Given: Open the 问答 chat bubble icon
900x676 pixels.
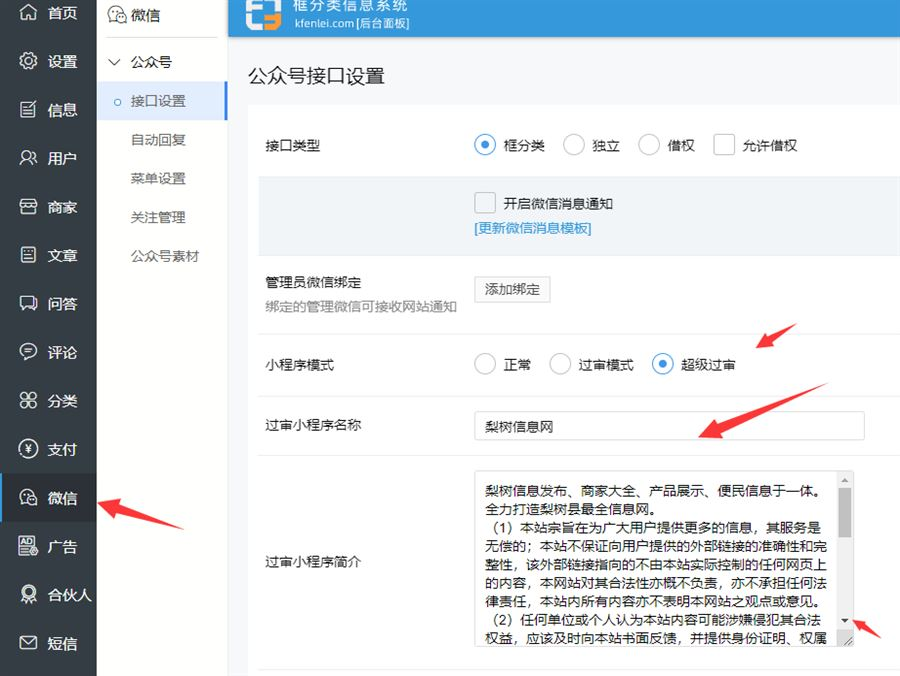Looking at the screenshot, I should click(28, 304).
